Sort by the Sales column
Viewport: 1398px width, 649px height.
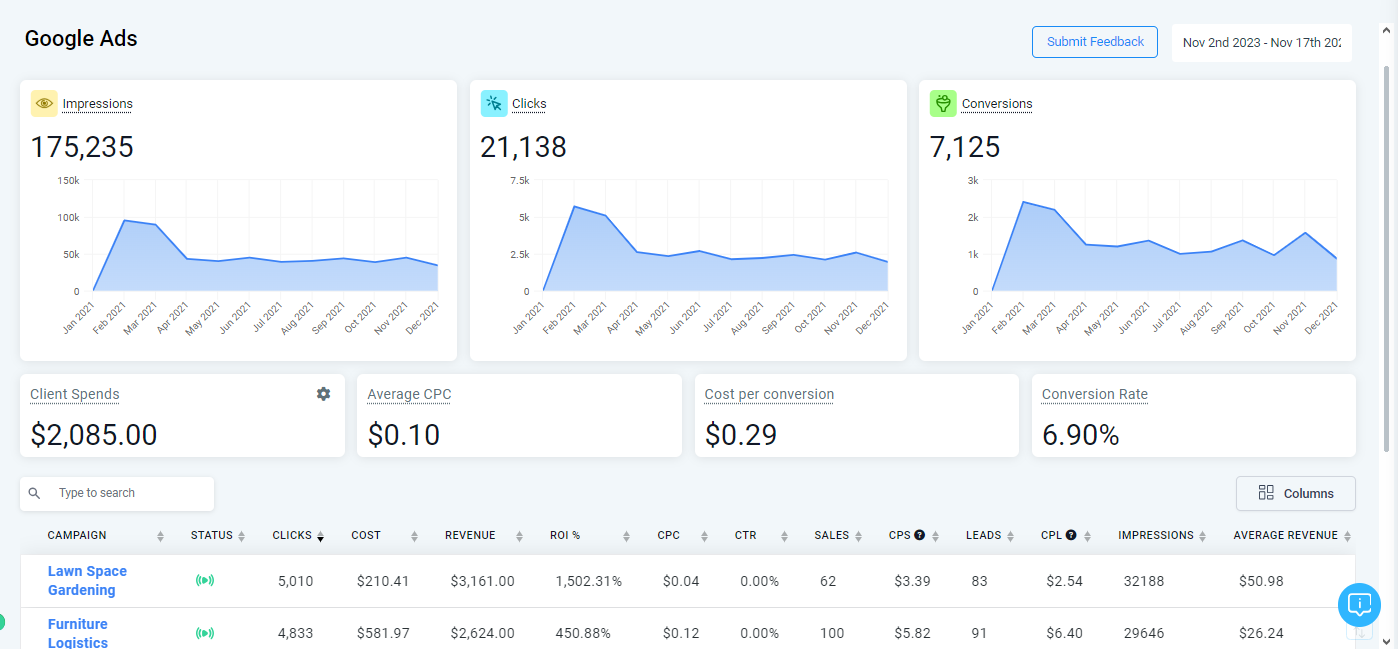coord(858,536)
